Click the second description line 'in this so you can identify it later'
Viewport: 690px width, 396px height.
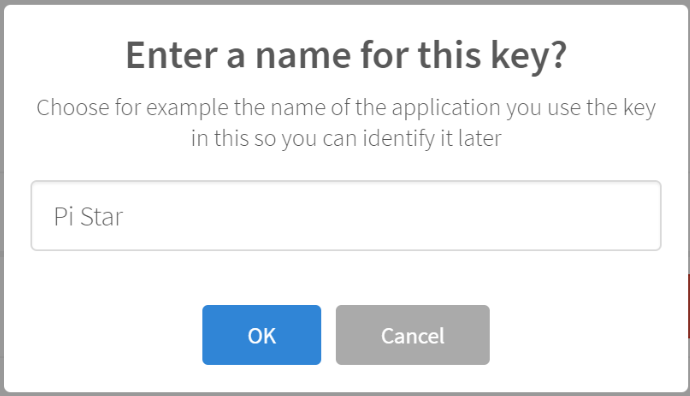coord(346,139)
